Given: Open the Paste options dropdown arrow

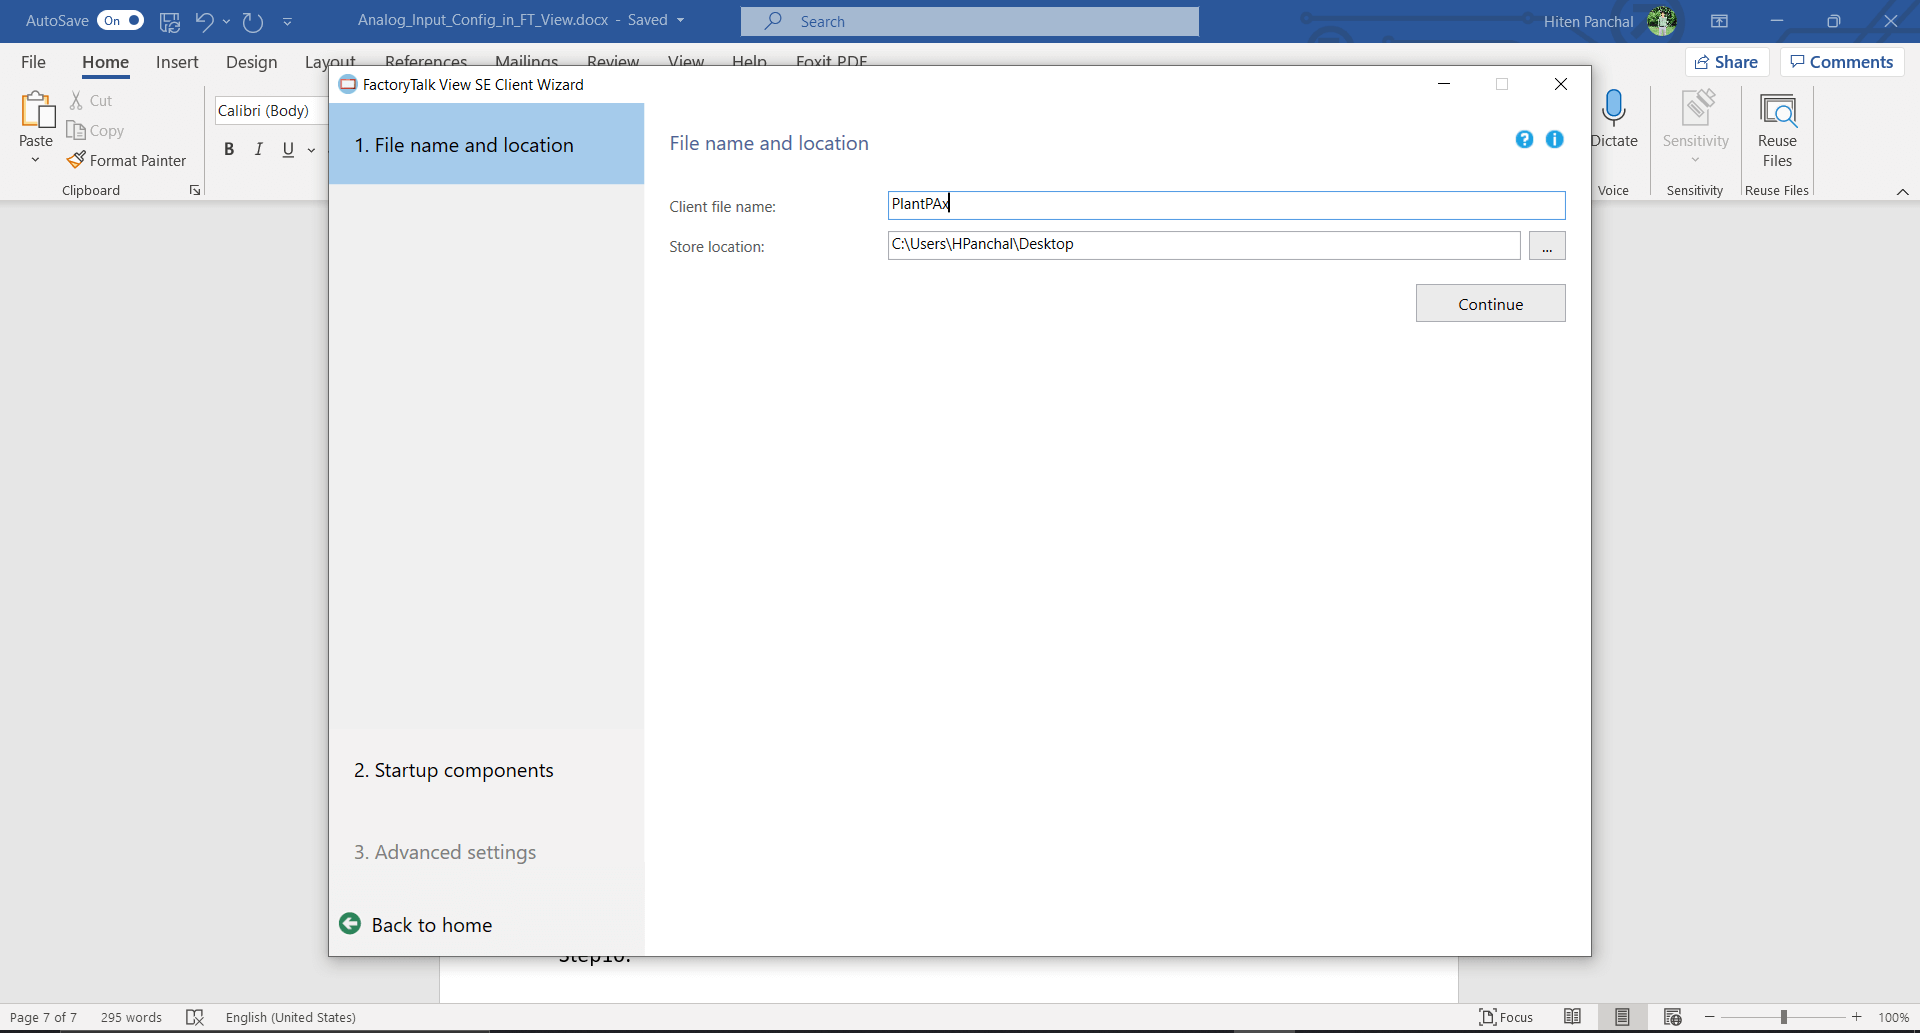Looking at the screenshot, I should [36, 160].
